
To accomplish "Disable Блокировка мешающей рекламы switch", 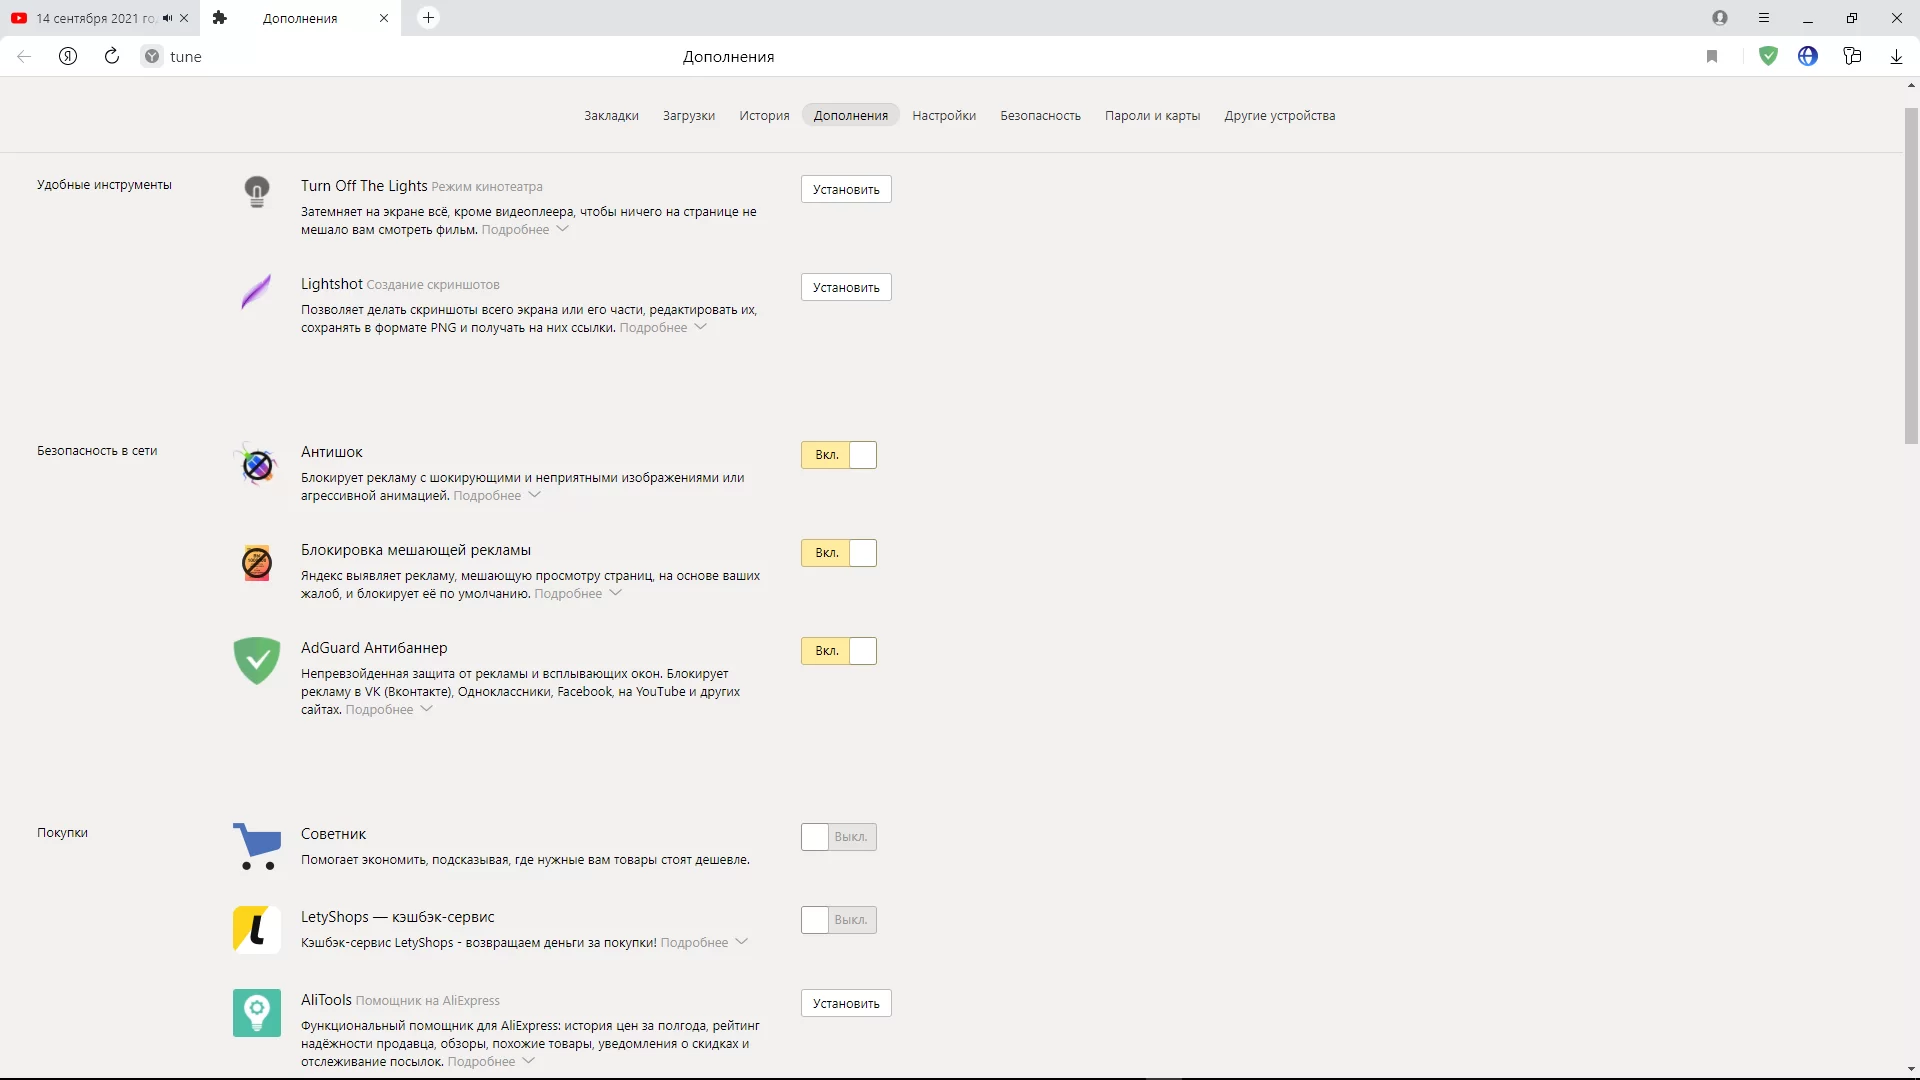I will click(x=839, y=553).
